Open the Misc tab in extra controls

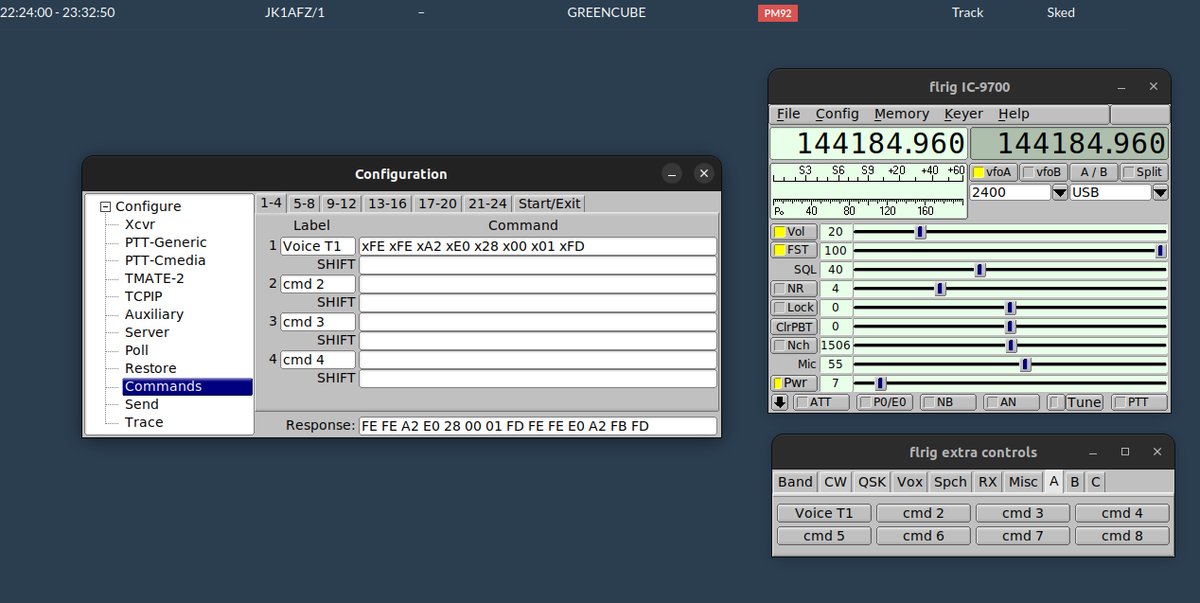click(x=1022, y=482)
